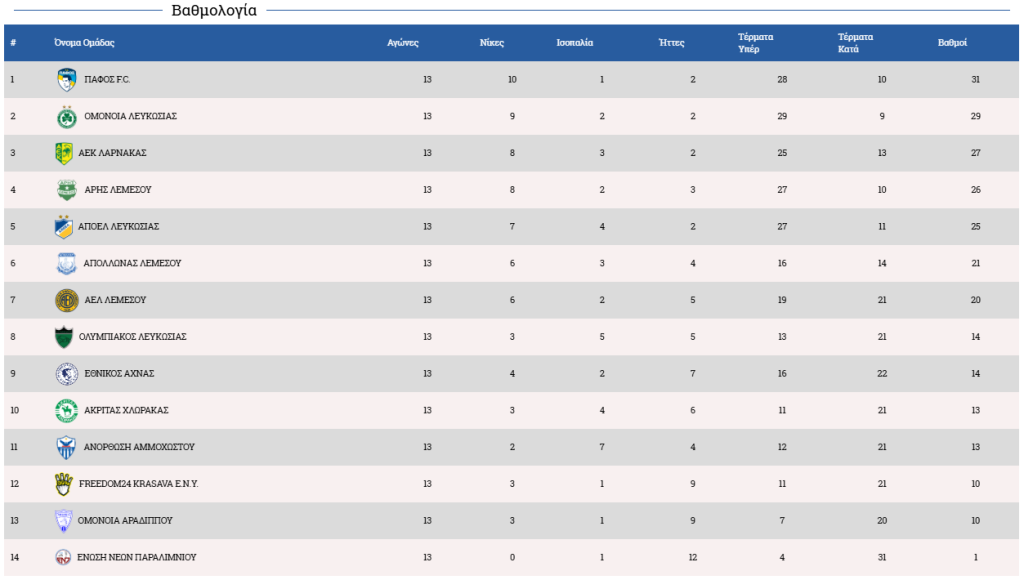
Task: Click the ΑΕΛ ΛΕΜΕΣΟΥ round yellow logo
Action: [x=67, y=300]
